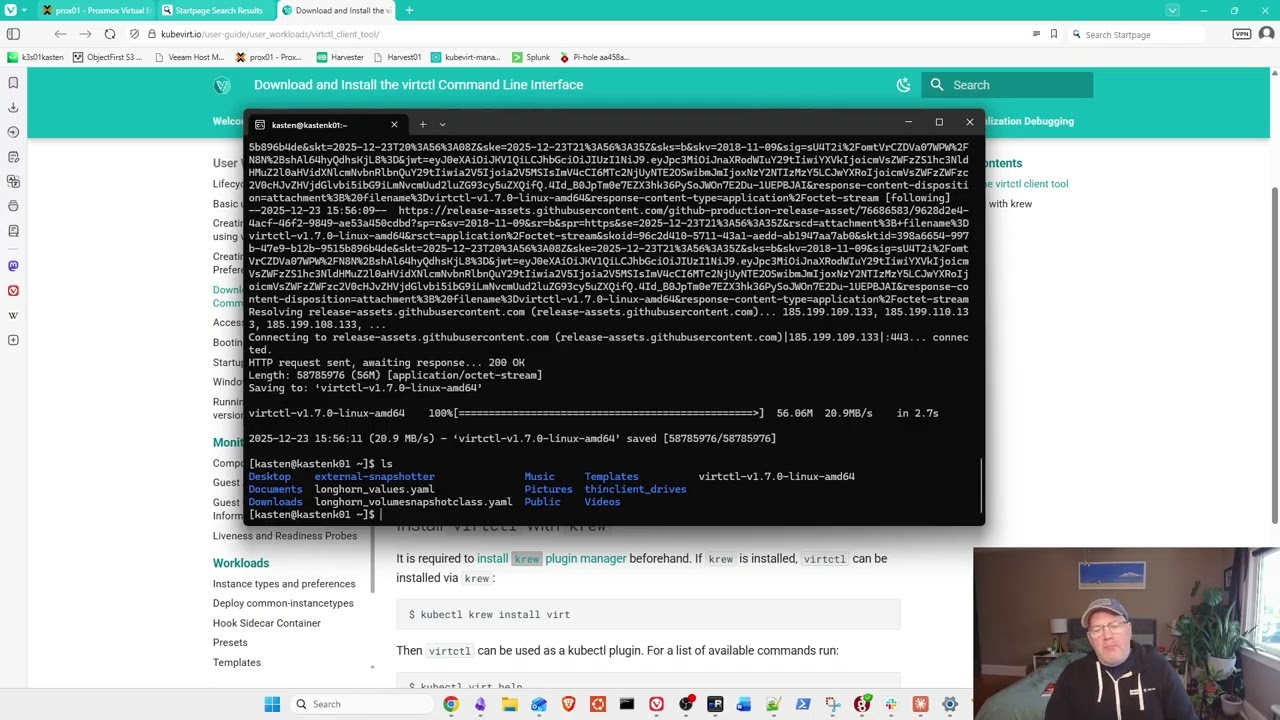This screenshot has width=1280, height=720.
Task: Click virtctl-v1.7.0-linux-amd64 filename in ls output
Action: [777, 477]
